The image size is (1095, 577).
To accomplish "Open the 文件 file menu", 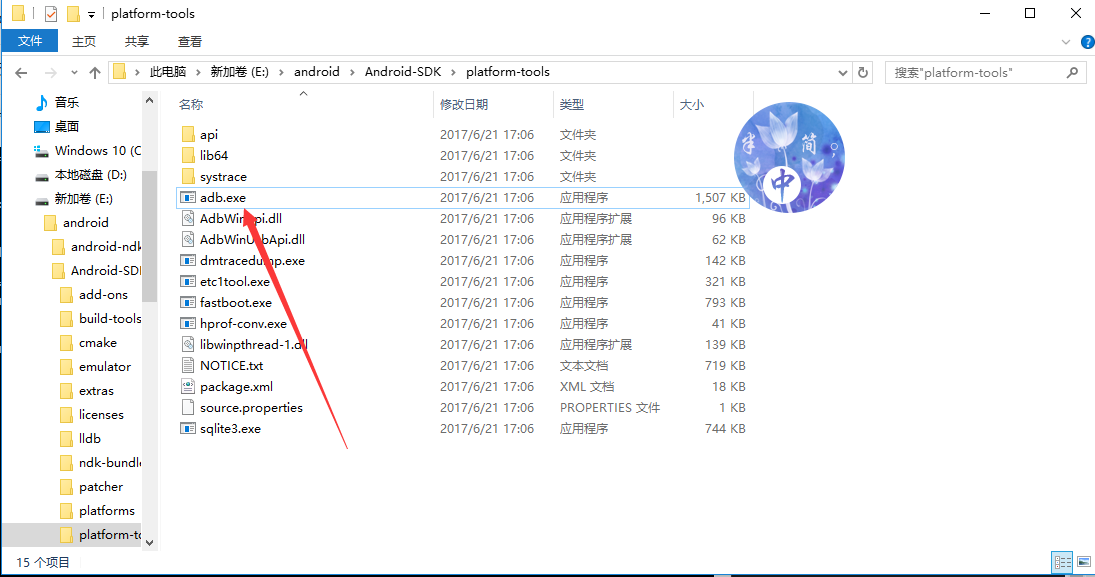I will click(30, 41).
